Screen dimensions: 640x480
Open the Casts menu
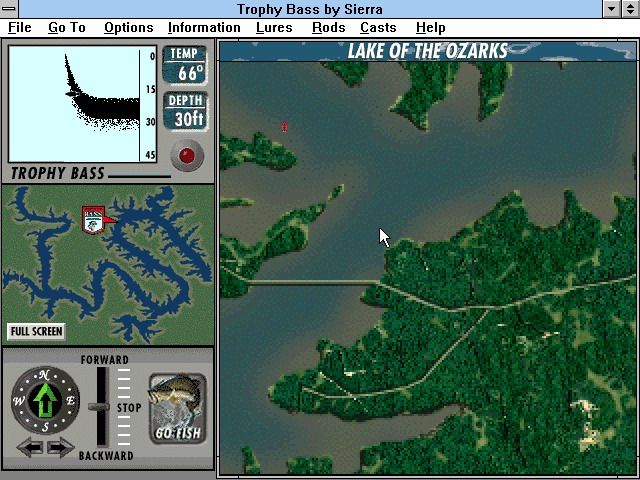tap(378, 27)
